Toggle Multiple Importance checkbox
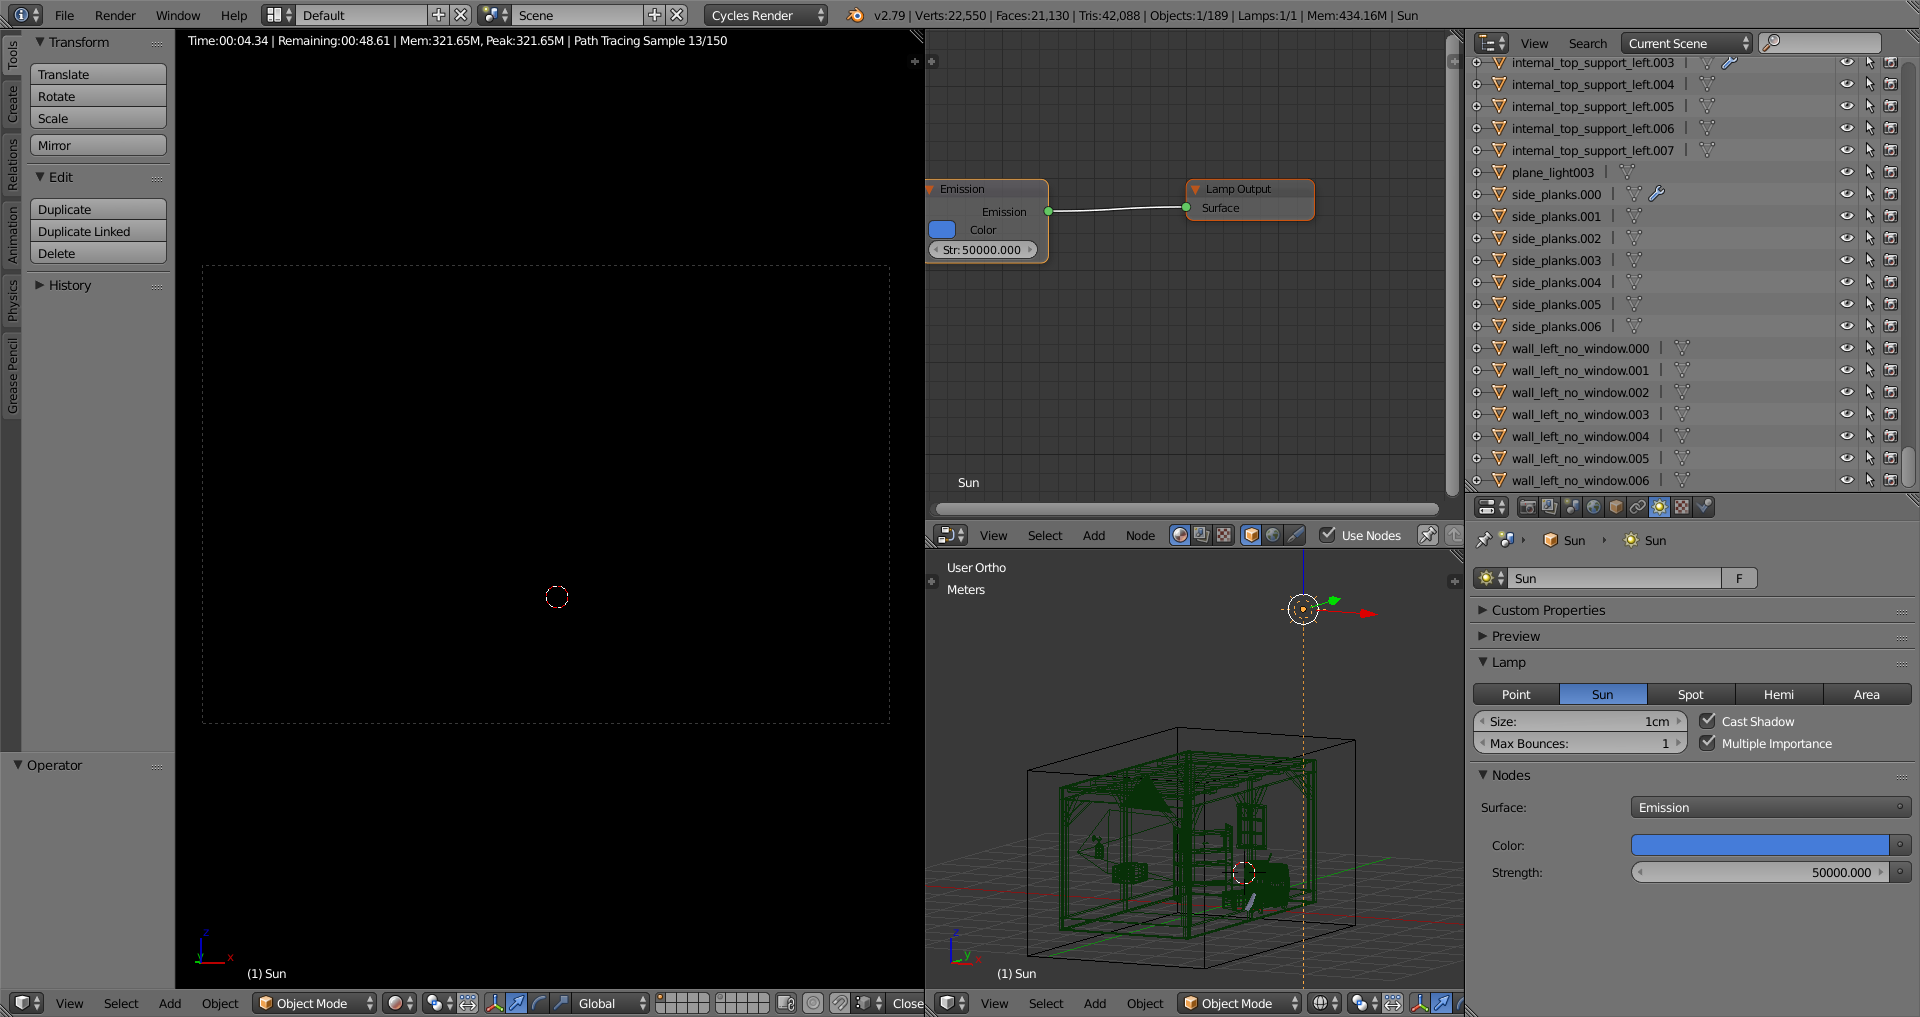Viewport: 1920px width, 1017px height. coord(1708,743)
